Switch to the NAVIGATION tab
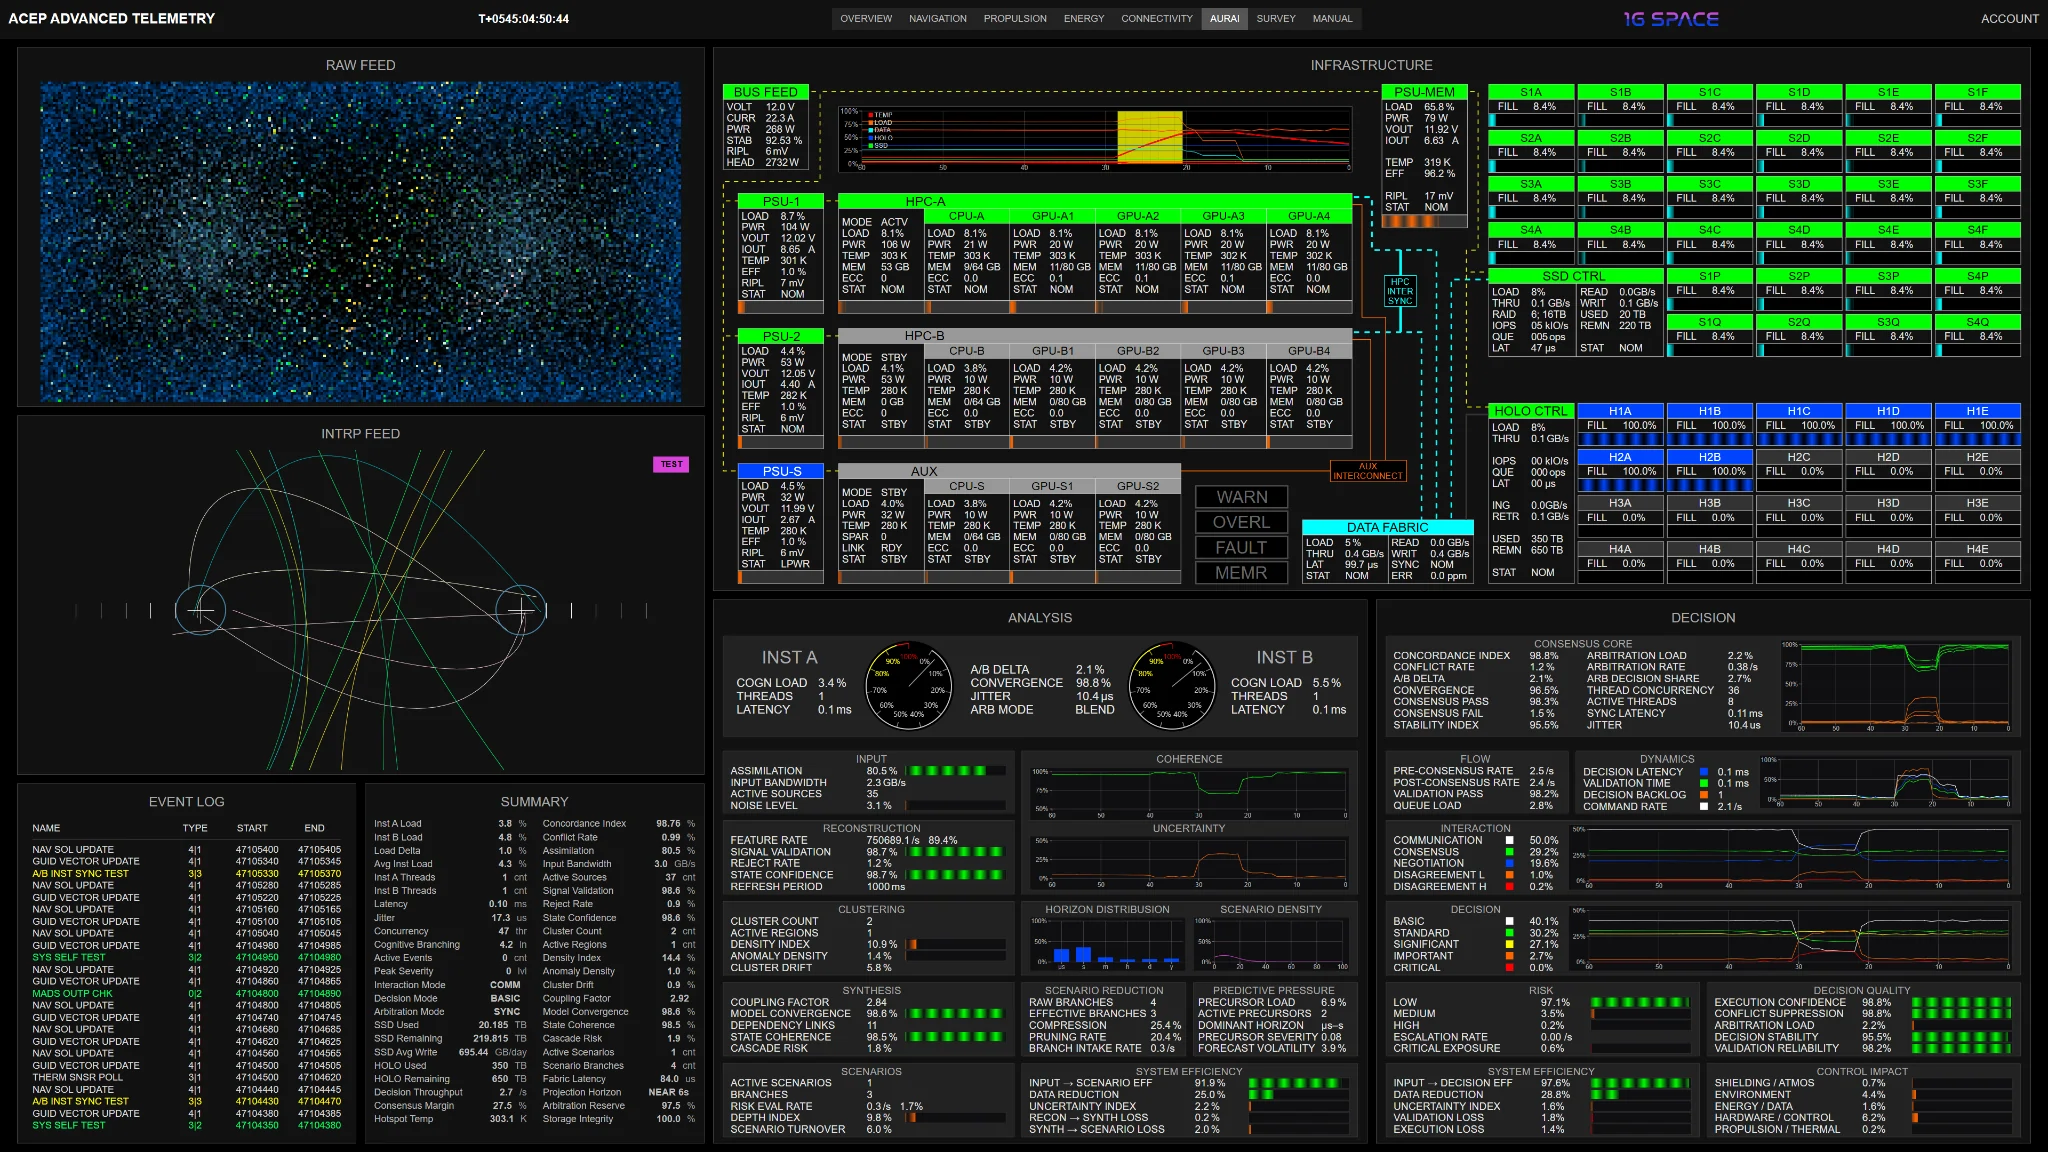 (938, 18)
